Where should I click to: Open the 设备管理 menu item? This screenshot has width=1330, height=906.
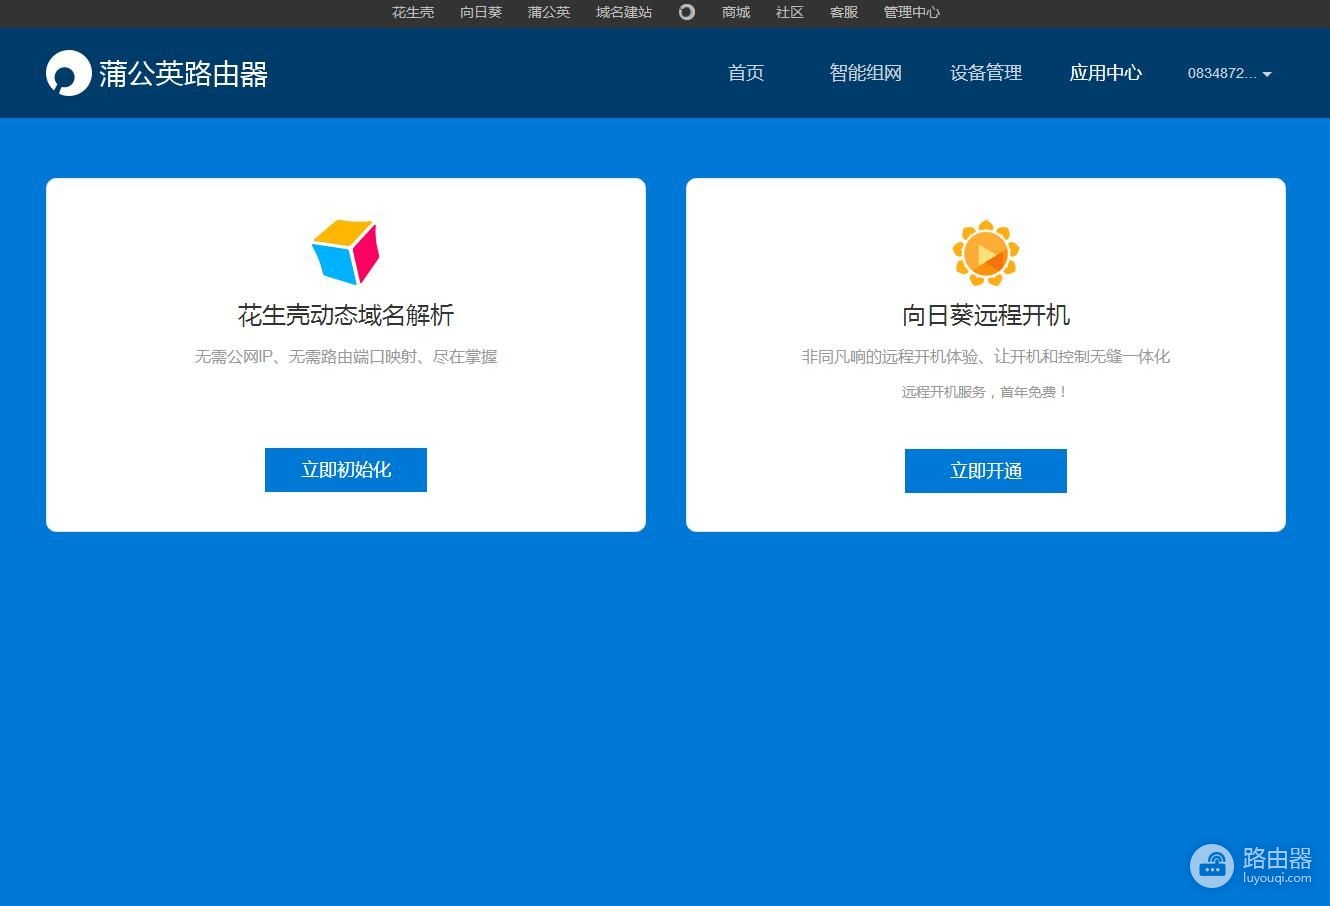pos(986,73)
